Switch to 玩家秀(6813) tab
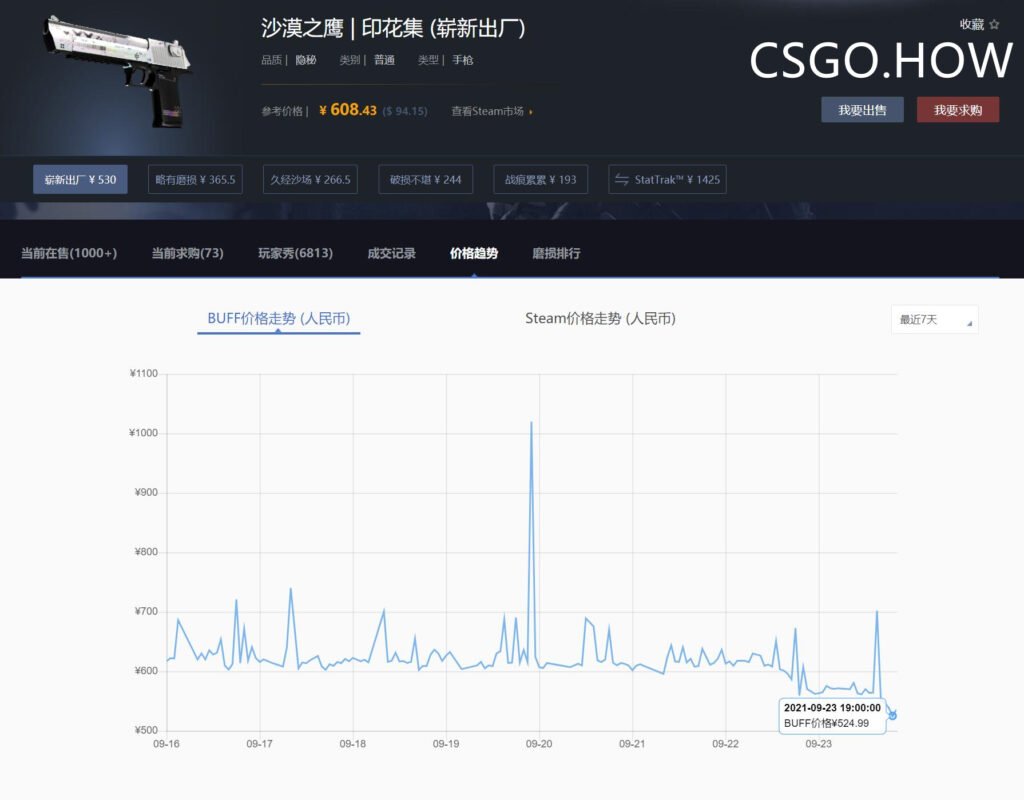Image resolution: width=1024 pixels, height=800 pixels. (295, 253)
